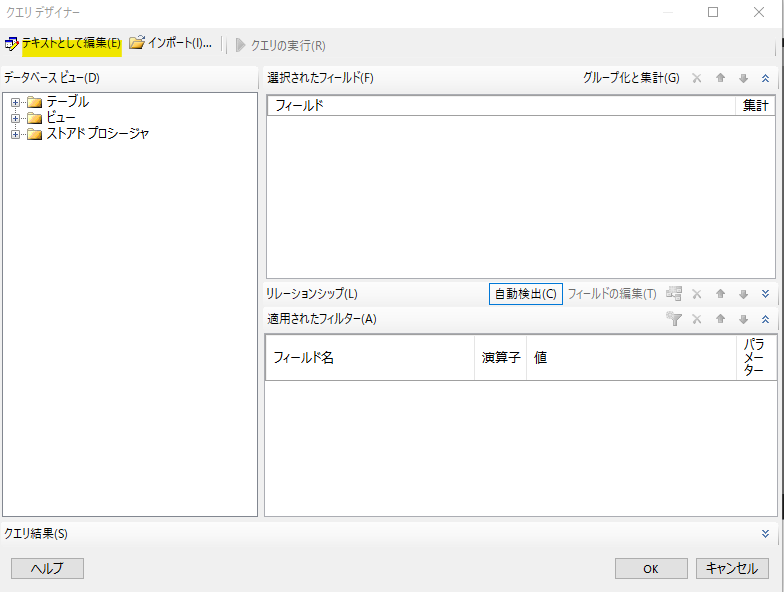Click move up arrow in selected fields header
Viewport: 784px width, 592px height.
pyautogui.click(x=720, y=78)
